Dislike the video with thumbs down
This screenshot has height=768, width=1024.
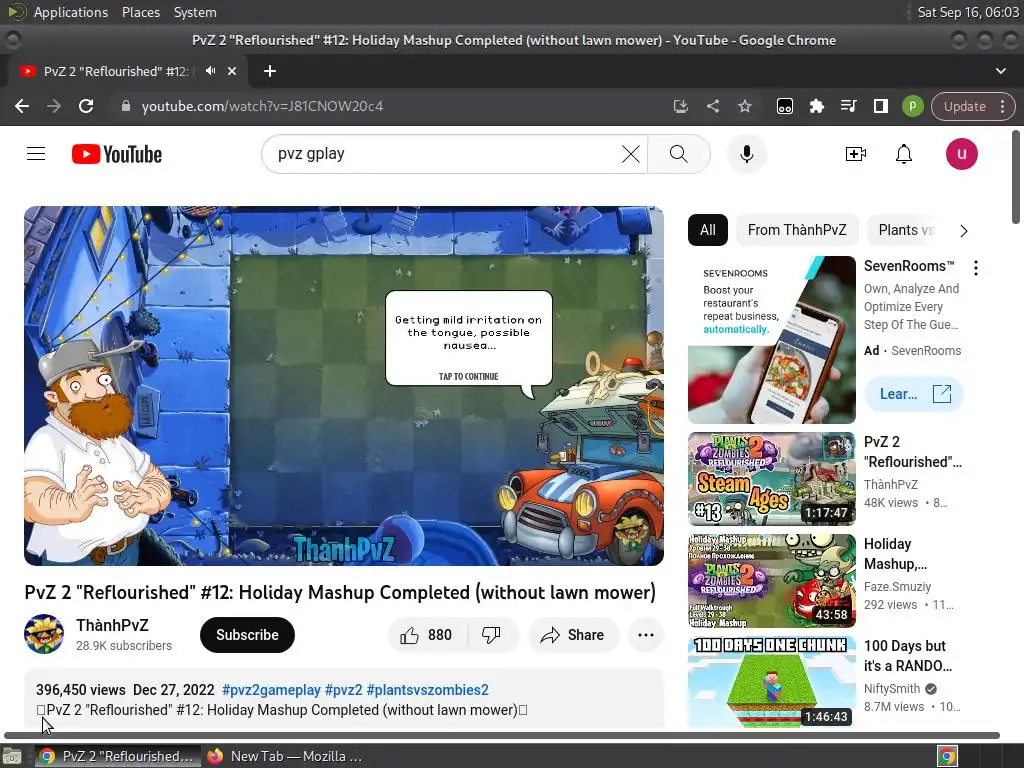(491, 635)
